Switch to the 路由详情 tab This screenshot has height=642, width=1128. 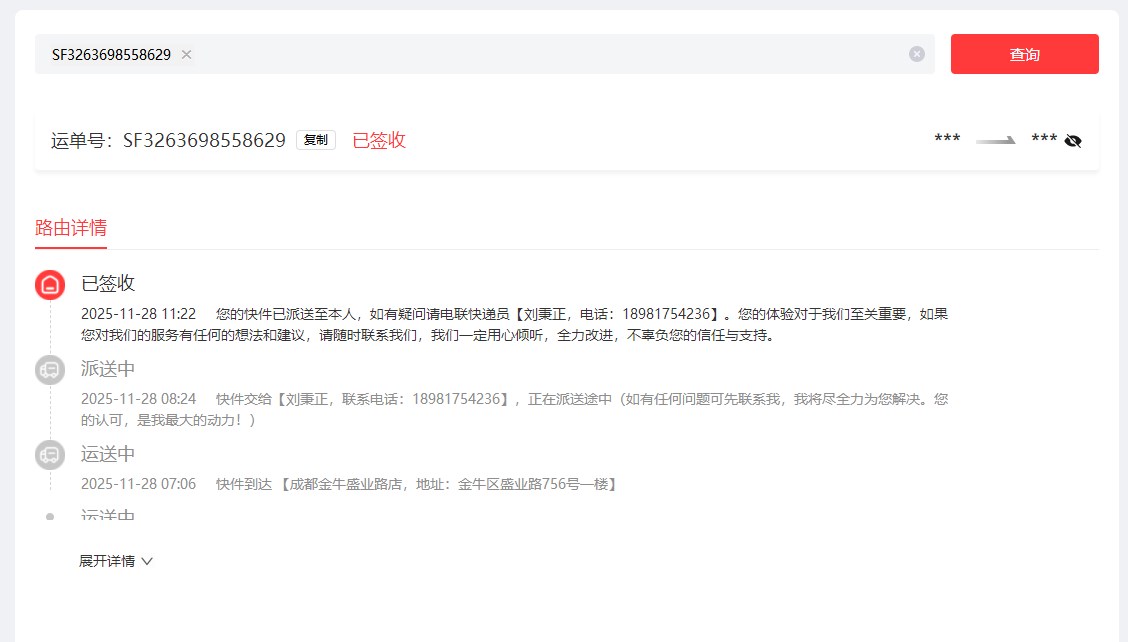click(x=71, y=228)
